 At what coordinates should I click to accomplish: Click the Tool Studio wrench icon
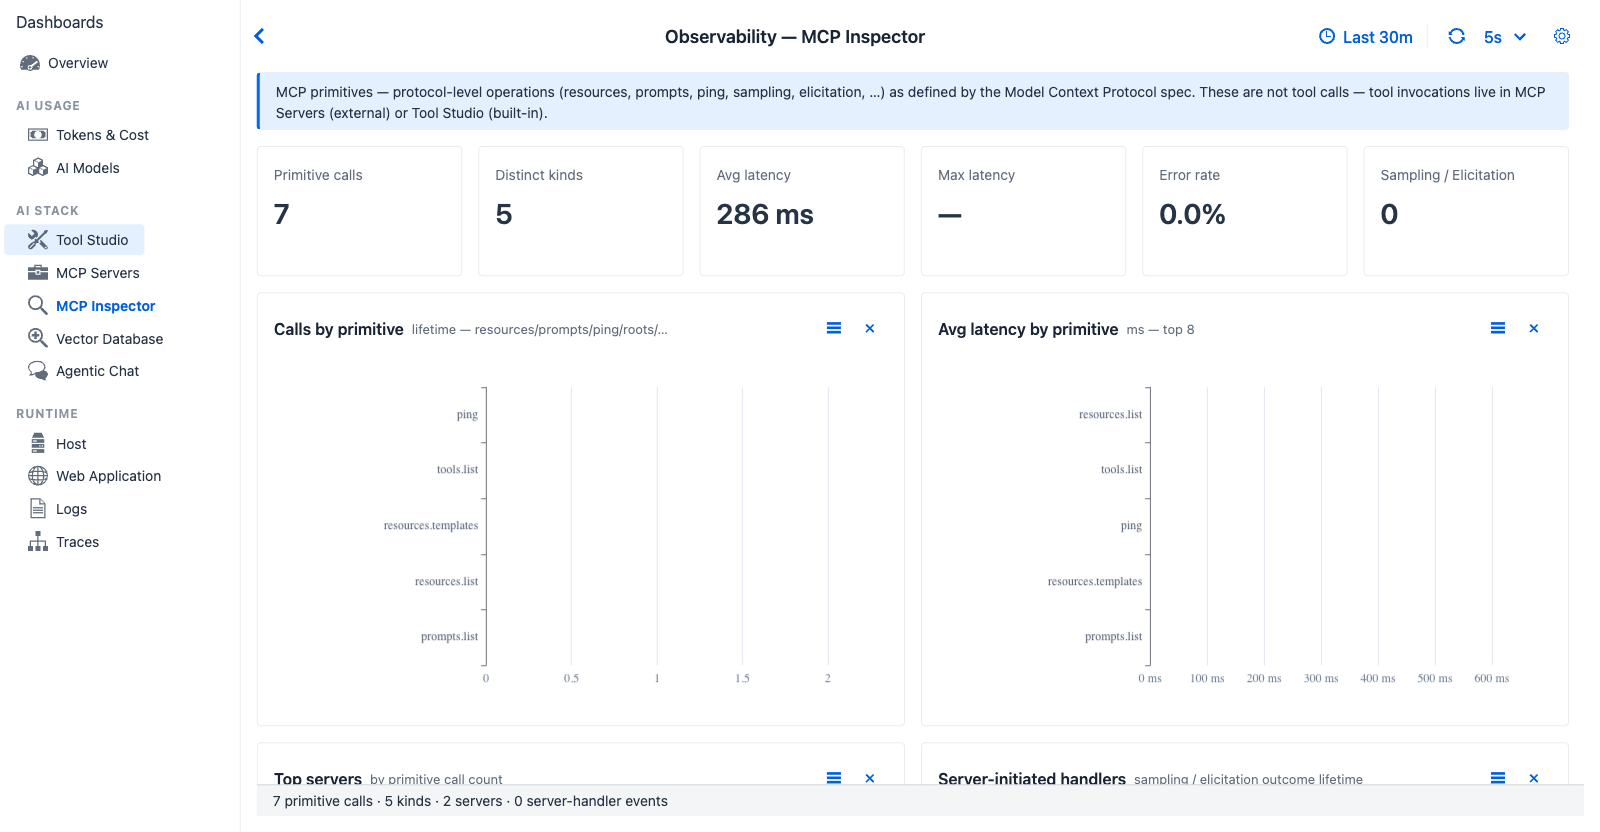click(38, 240)
